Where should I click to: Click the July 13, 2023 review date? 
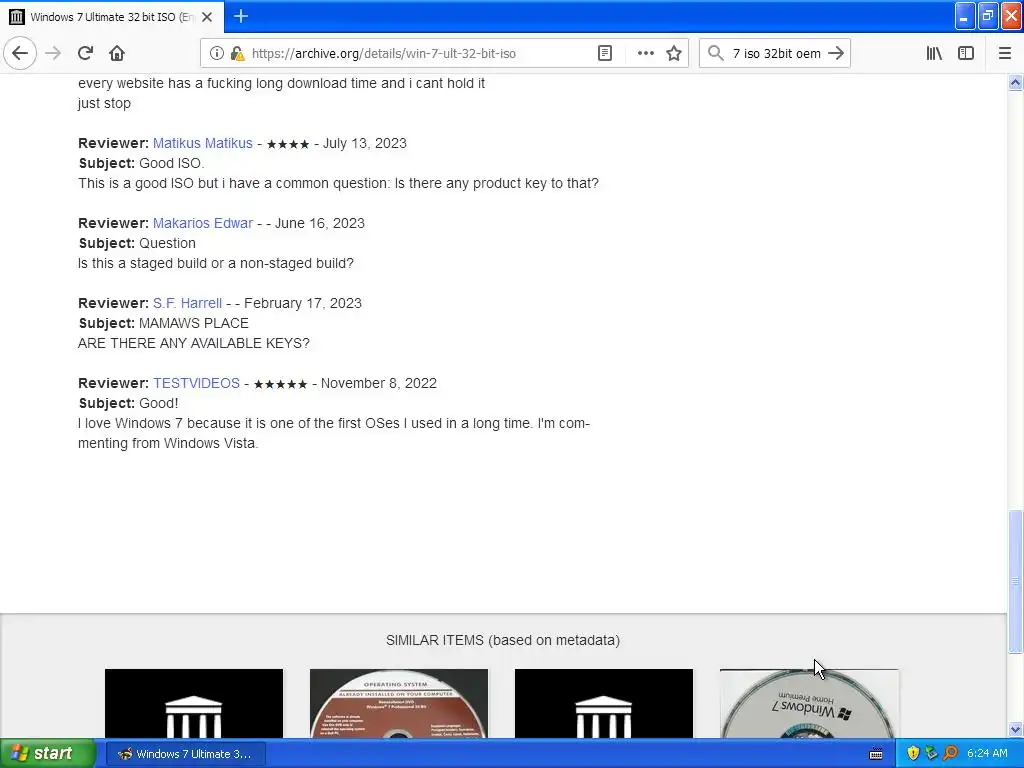364,143
